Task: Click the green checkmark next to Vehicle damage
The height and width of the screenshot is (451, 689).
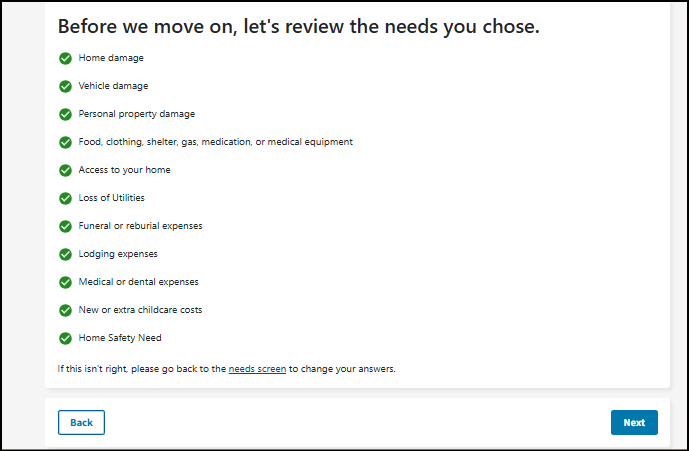Action: click(65, 86)
